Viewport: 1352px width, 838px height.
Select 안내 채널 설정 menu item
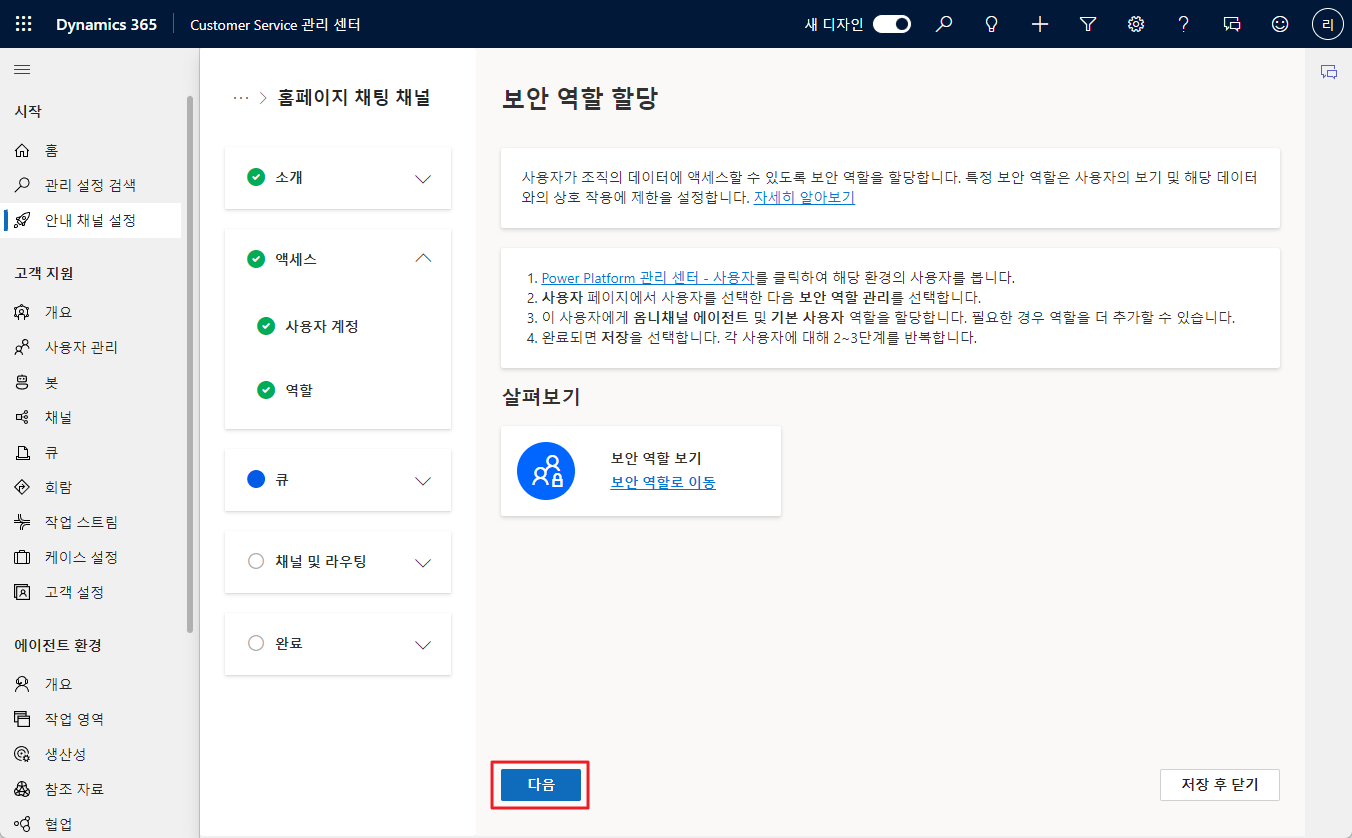pos(91,220)
